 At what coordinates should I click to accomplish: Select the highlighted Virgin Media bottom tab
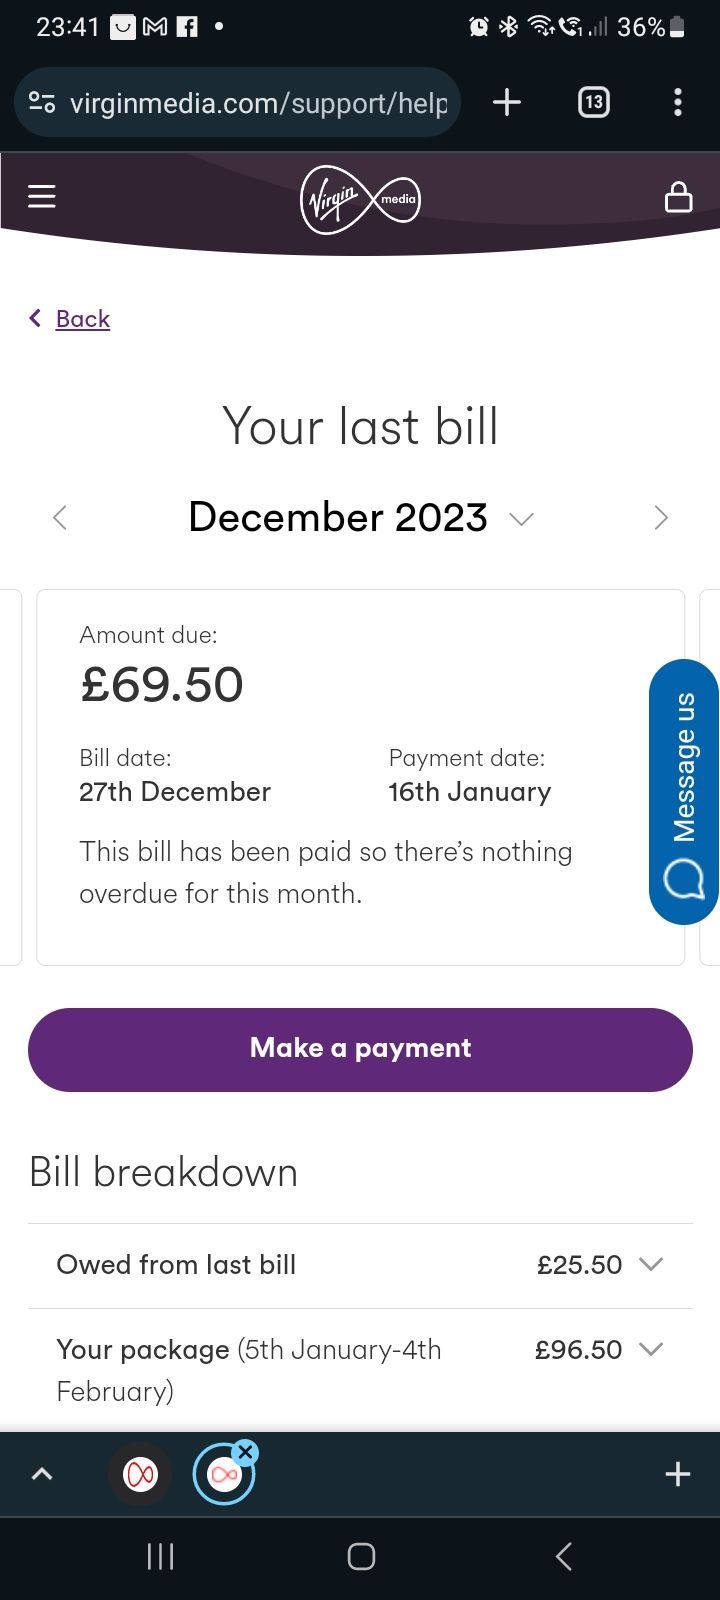(x=223, y=1475)
